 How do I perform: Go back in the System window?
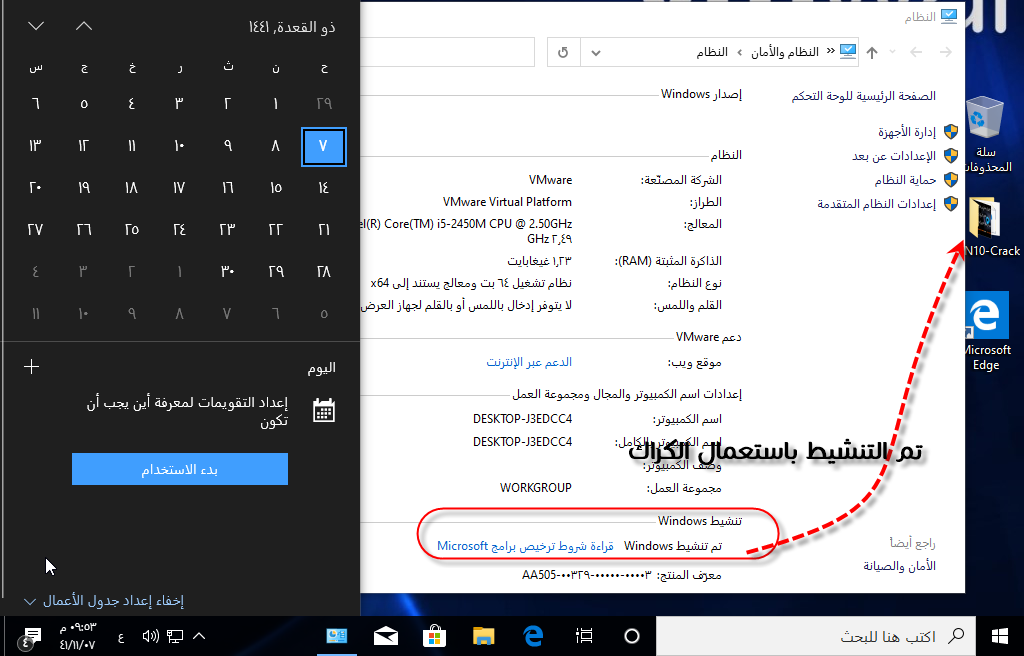pos(945,52)
